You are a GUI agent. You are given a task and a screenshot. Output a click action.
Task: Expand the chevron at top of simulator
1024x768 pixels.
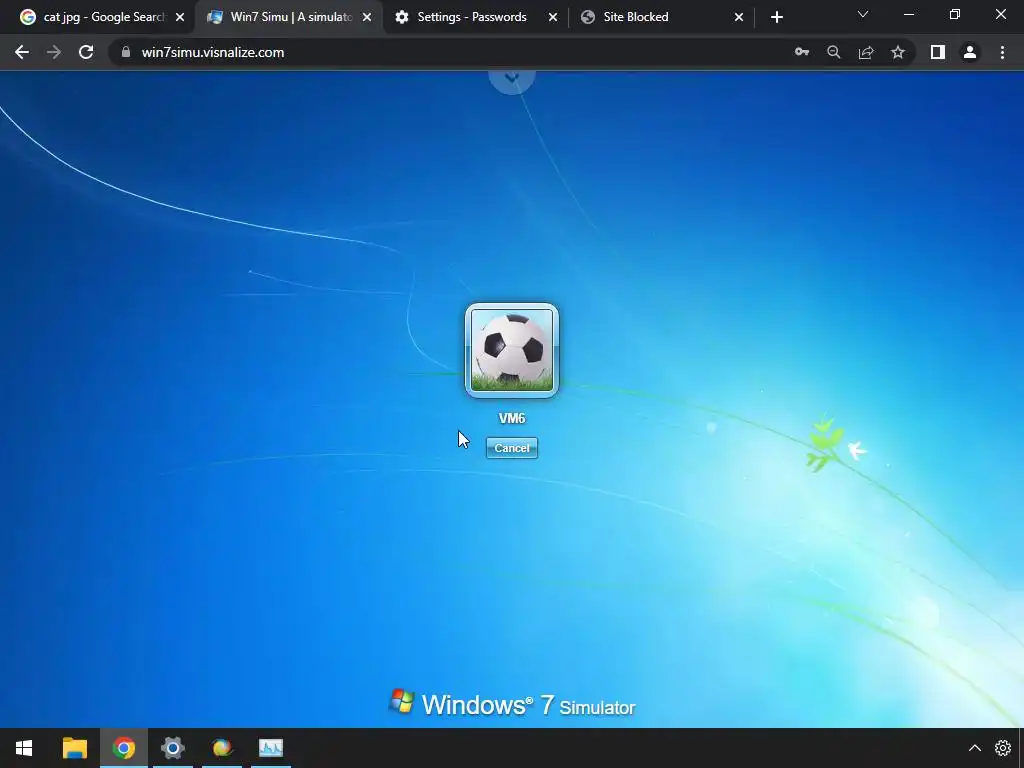tap(512, 78)
